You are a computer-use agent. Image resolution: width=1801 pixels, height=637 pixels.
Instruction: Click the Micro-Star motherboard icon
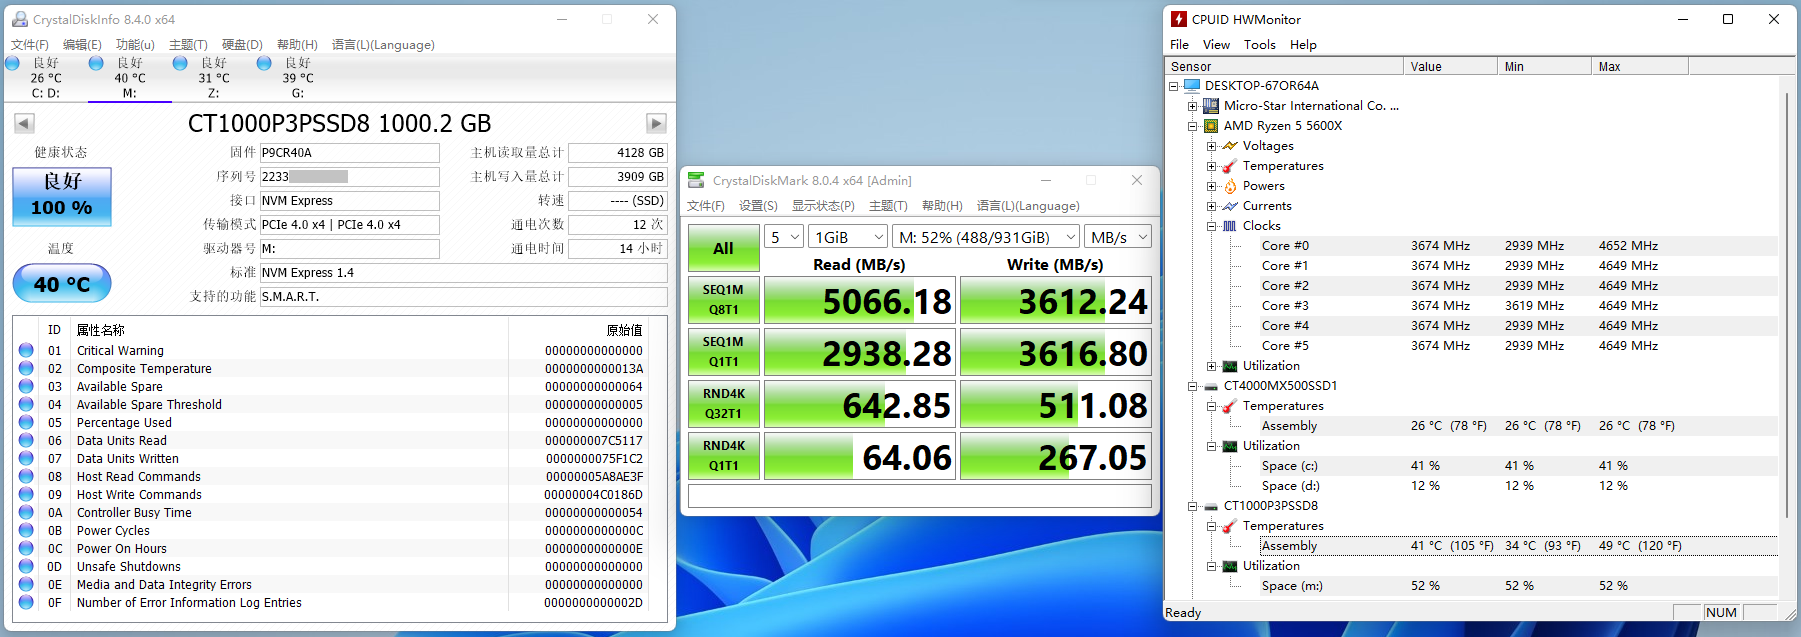(x=1211, y=106)
